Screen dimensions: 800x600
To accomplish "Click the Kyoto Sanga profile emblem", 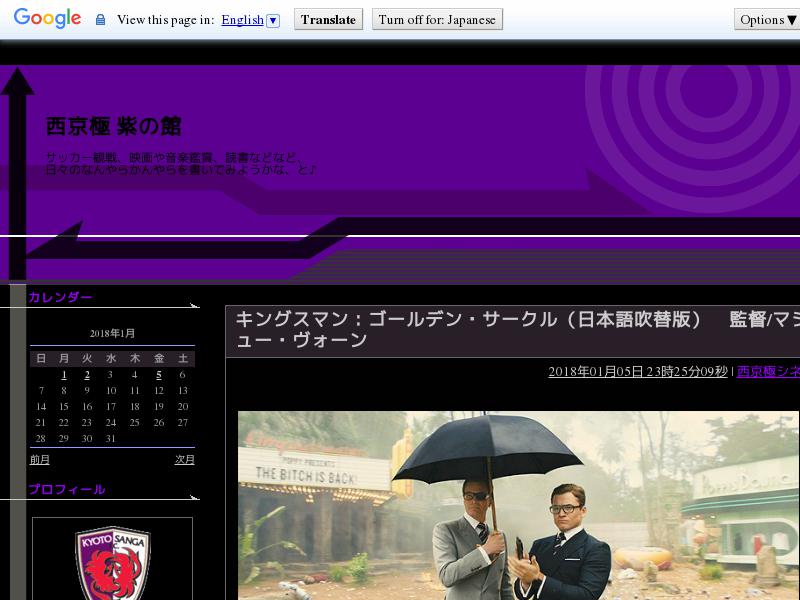I will tap(113, 563).
